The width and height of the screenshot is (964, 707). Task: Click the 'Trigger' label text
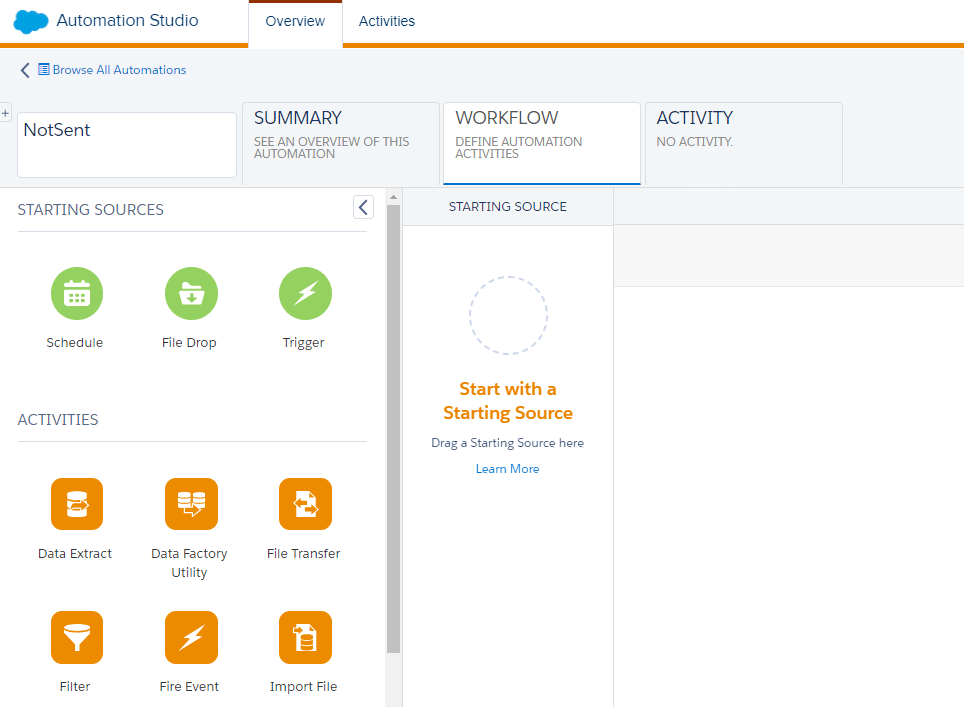(x=304, y=342)
